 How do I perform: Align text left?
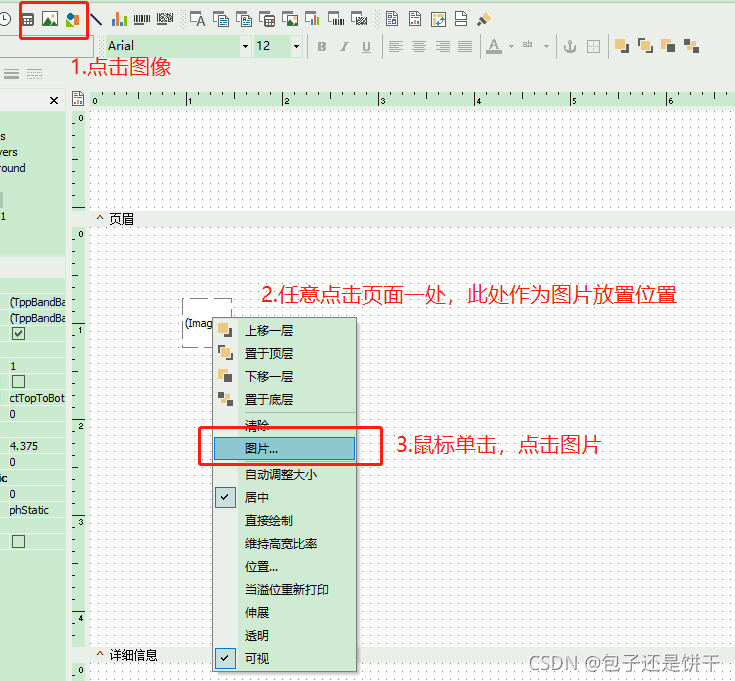396,46
